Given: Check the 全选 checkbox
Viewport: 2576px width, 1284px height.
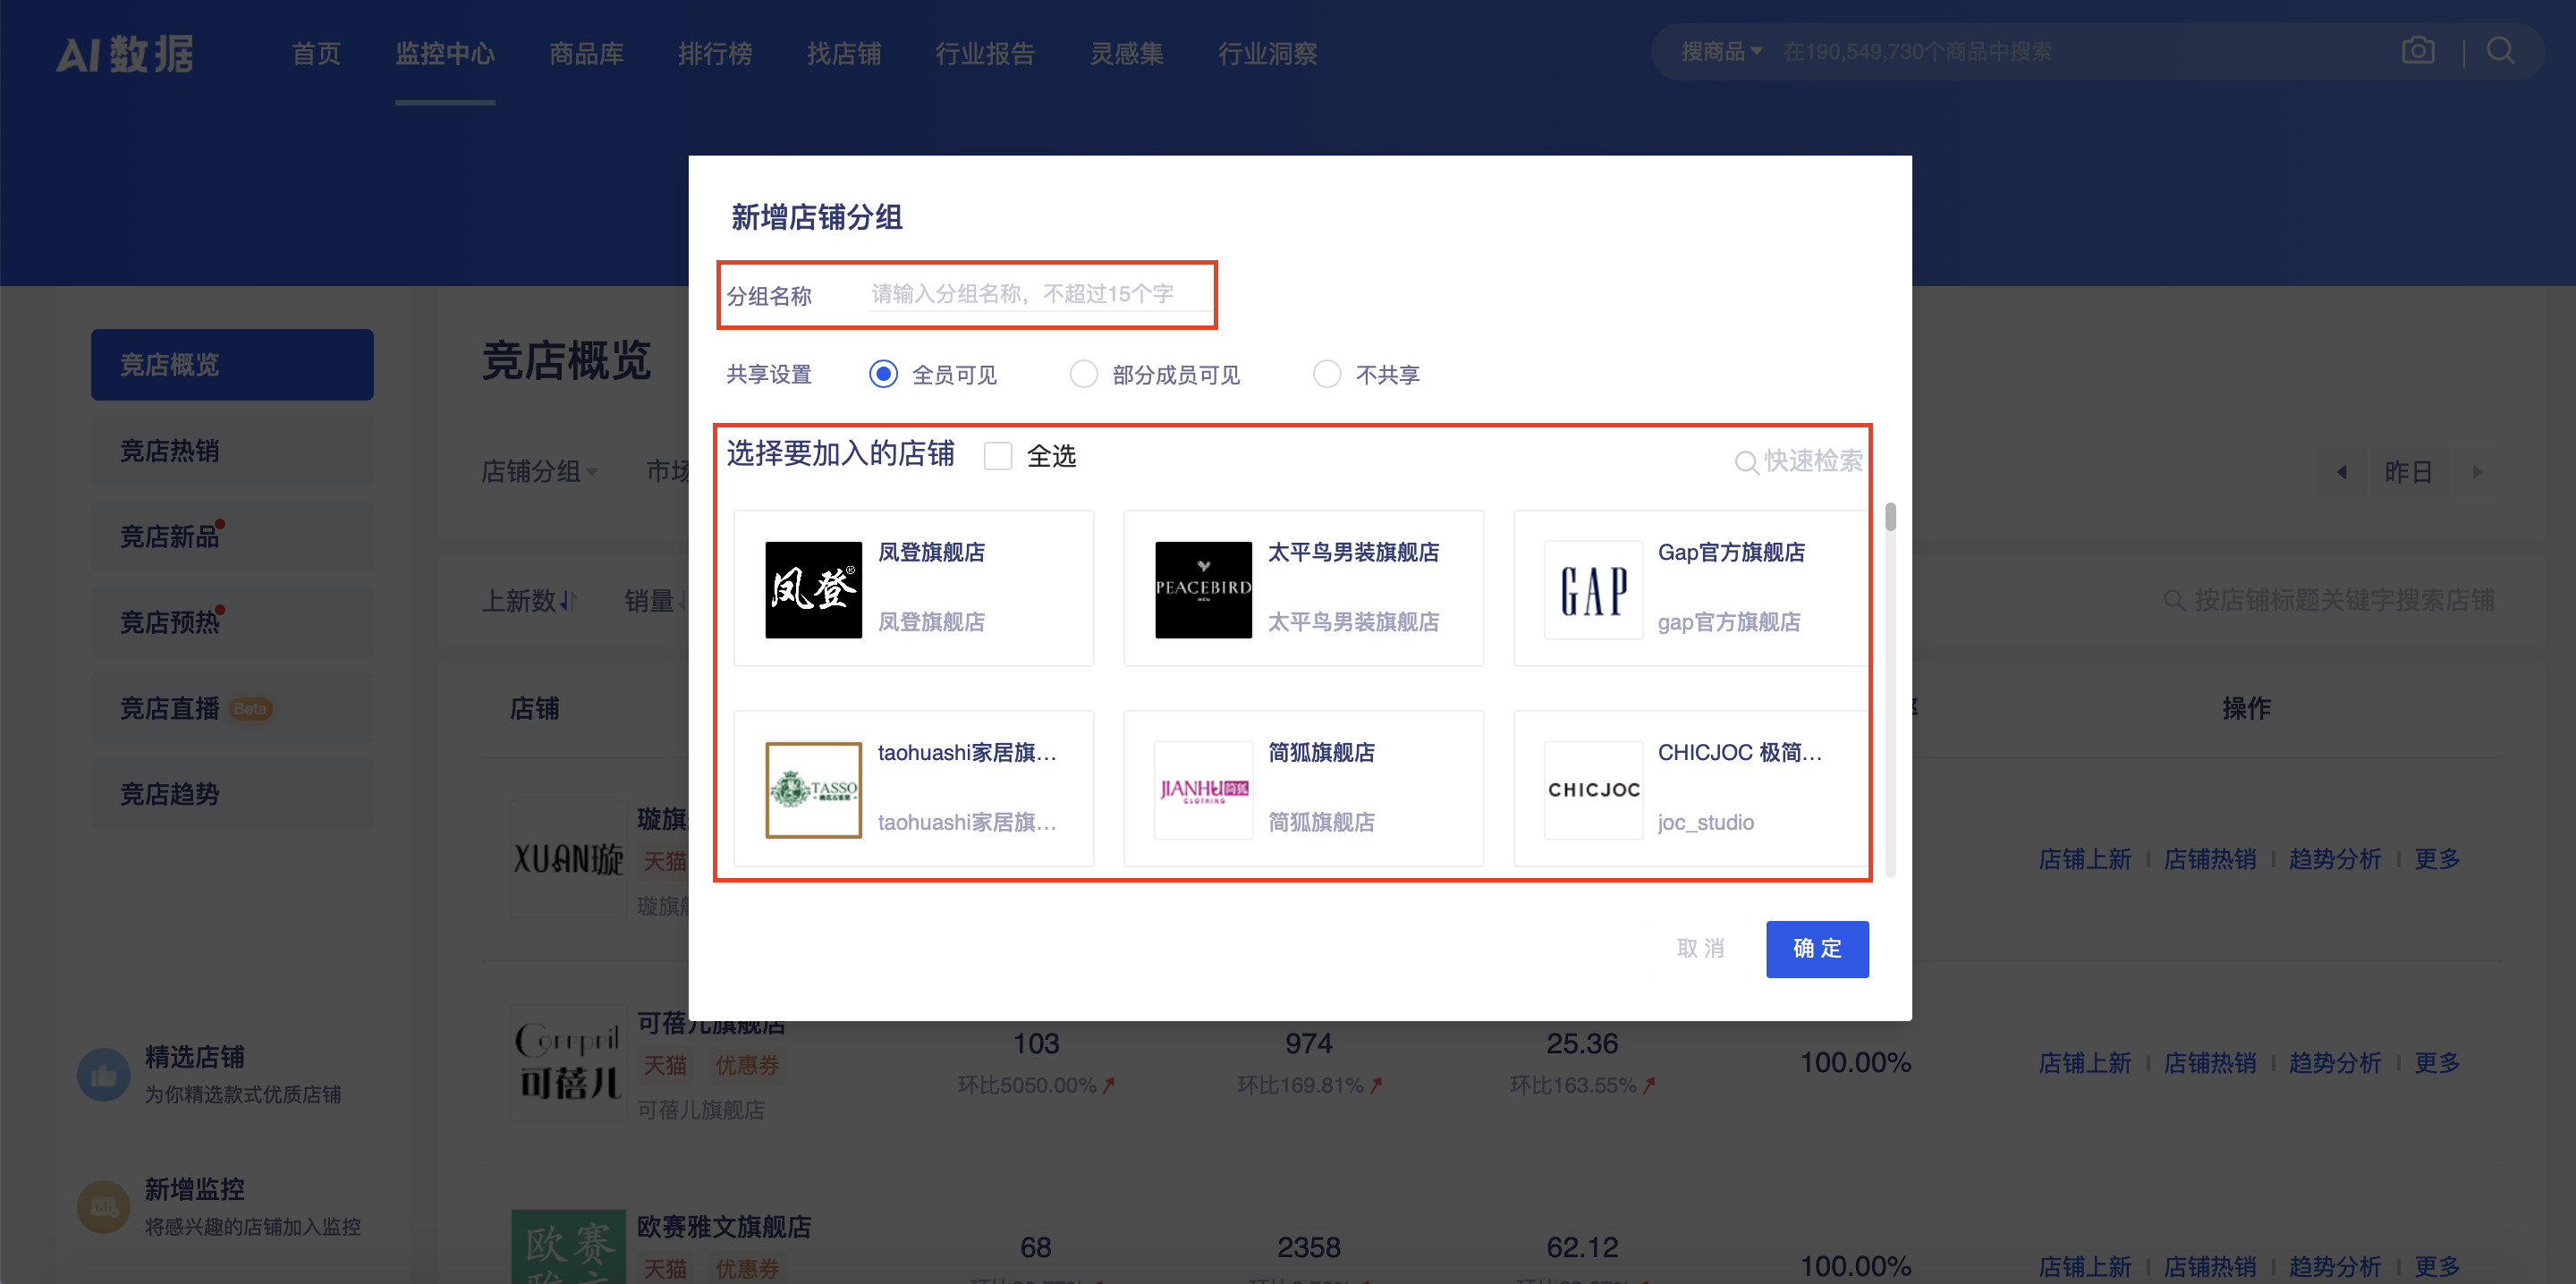Looking at the screenshot, I should pyautogui.click(x=997, y=456).
